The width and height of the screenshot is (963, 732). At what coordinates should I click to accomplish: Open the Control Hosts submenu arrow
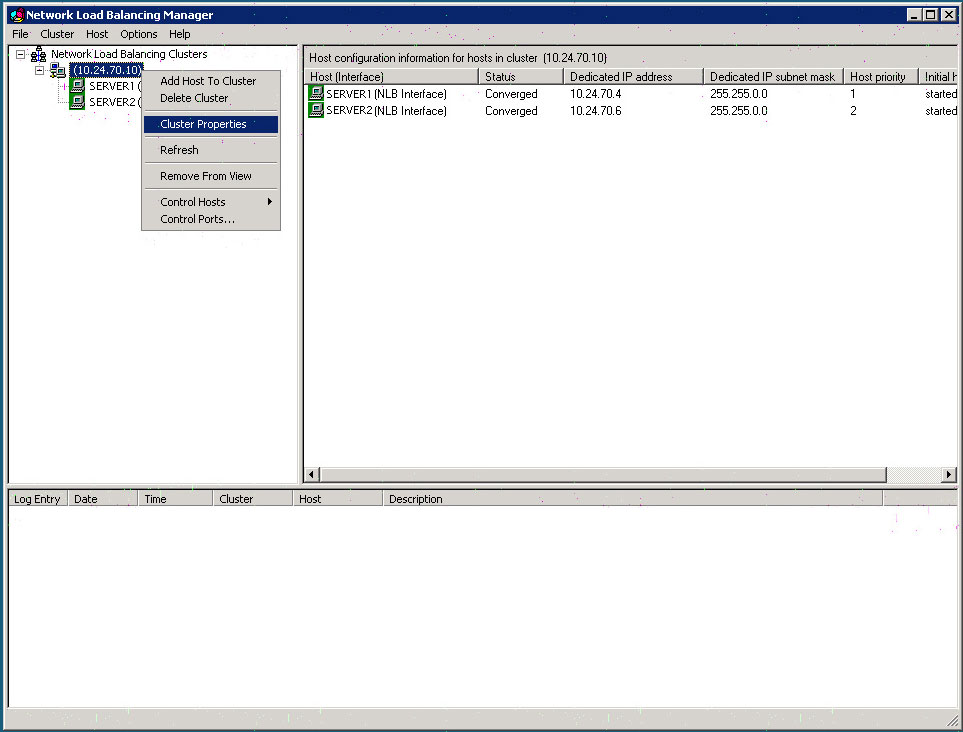click(270, 201)
